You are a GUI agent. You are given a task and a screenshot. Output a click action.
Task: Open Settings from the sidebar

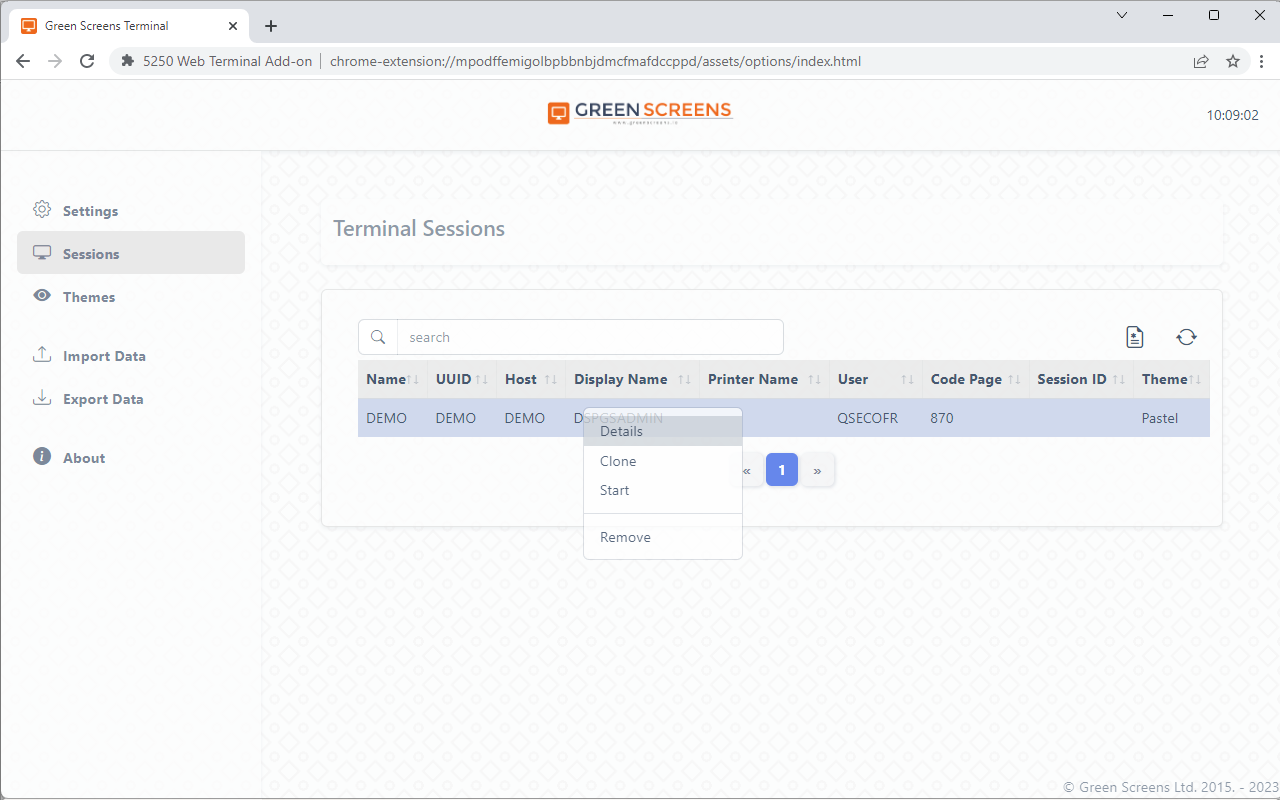(x=90, y=211)
